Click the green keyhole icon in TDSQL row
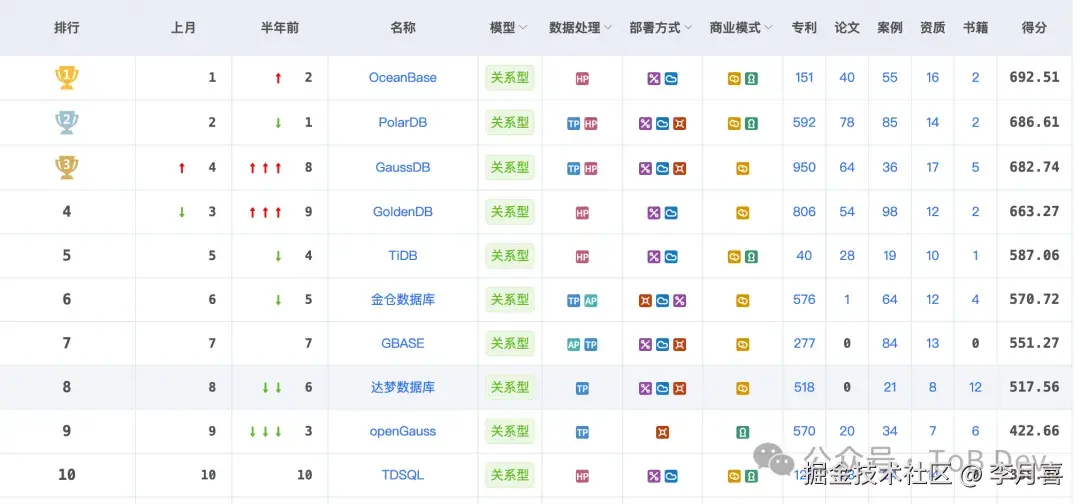This screenshot has width=1080, height=504. point(751,476)
